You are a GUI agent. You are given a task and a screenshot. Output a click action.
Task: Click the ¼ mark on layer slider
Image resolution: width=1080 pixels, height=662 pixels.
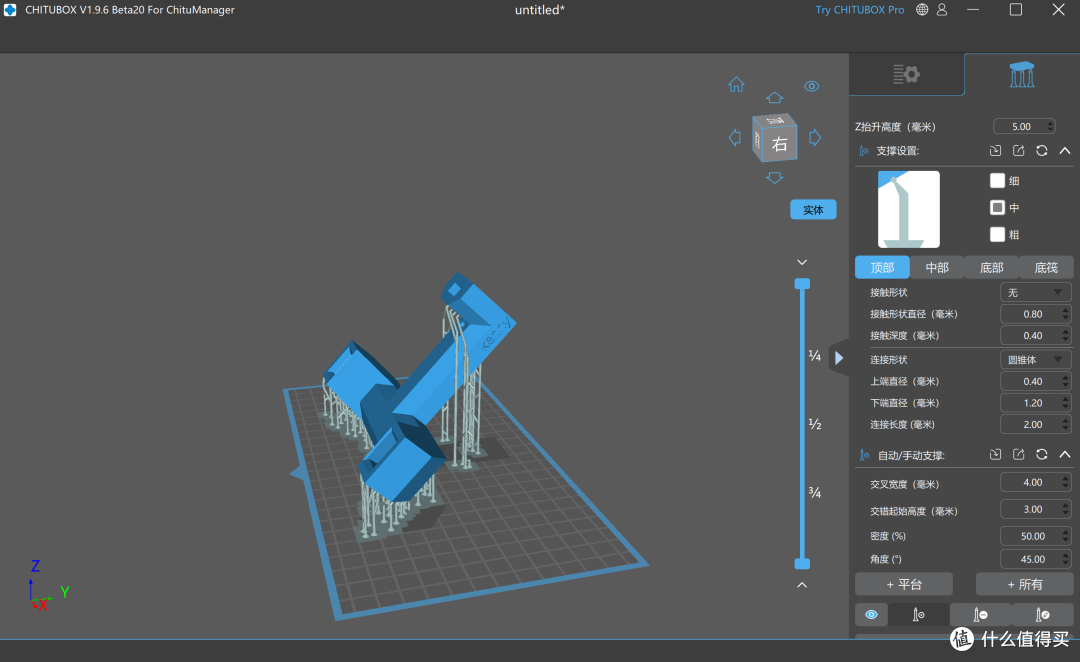pos(815,356)
